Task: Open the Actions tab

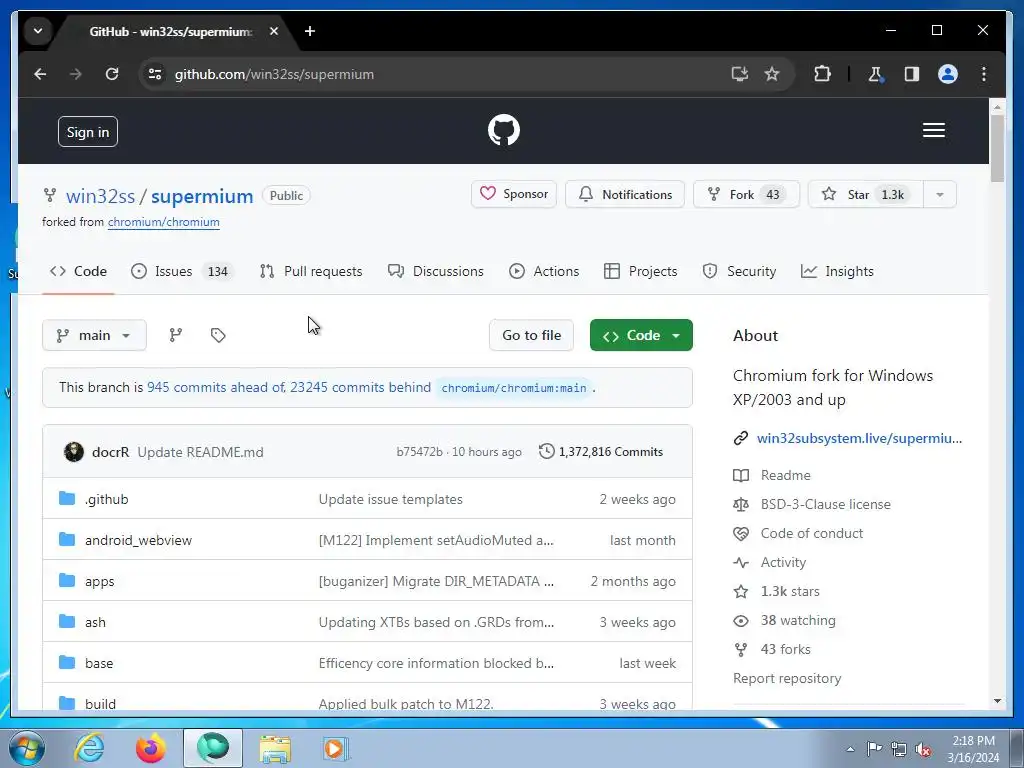Action: (544, 271)
